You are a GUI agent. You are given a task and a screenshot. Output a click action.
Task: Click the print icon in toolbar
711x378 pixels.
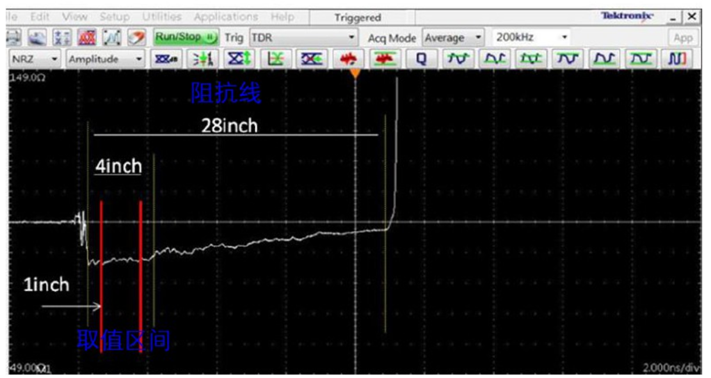pos(13,38)
